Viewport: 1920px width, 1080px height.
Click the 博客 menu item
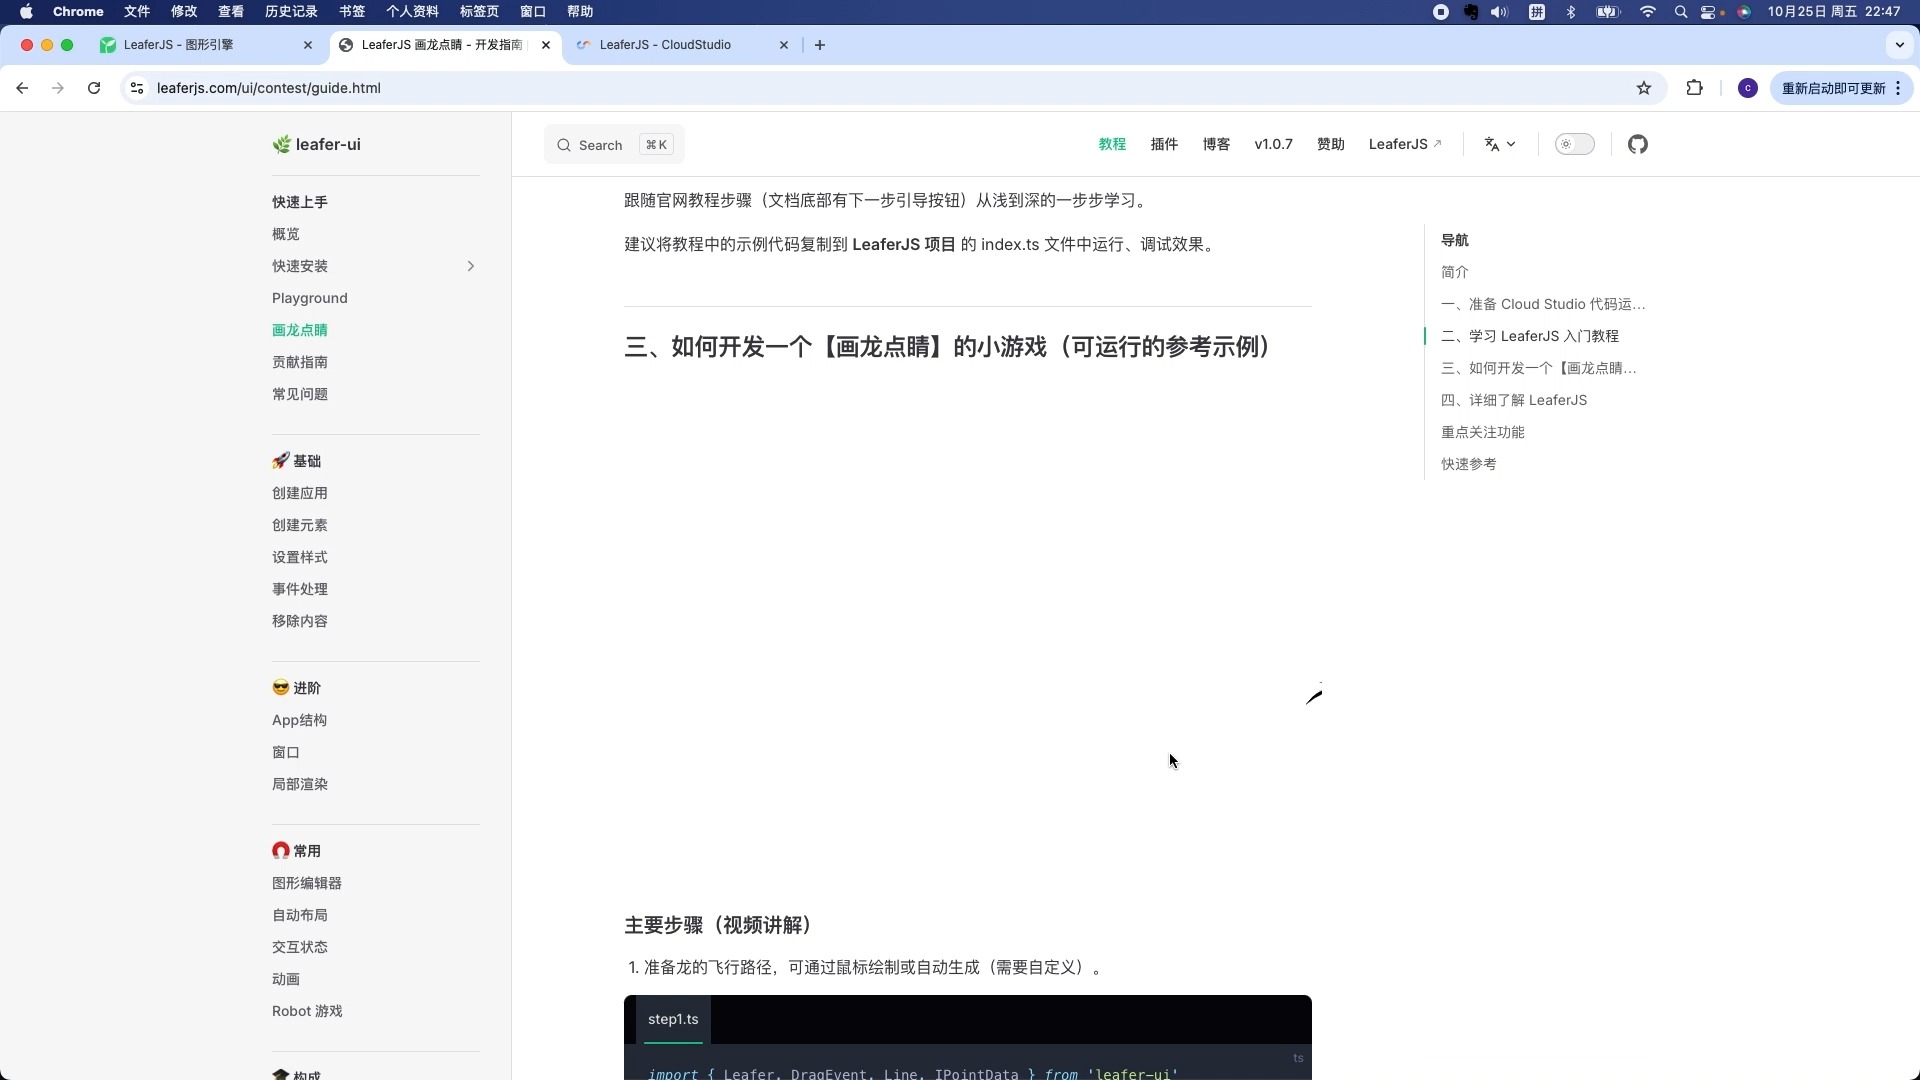(x=1215, y=144)
